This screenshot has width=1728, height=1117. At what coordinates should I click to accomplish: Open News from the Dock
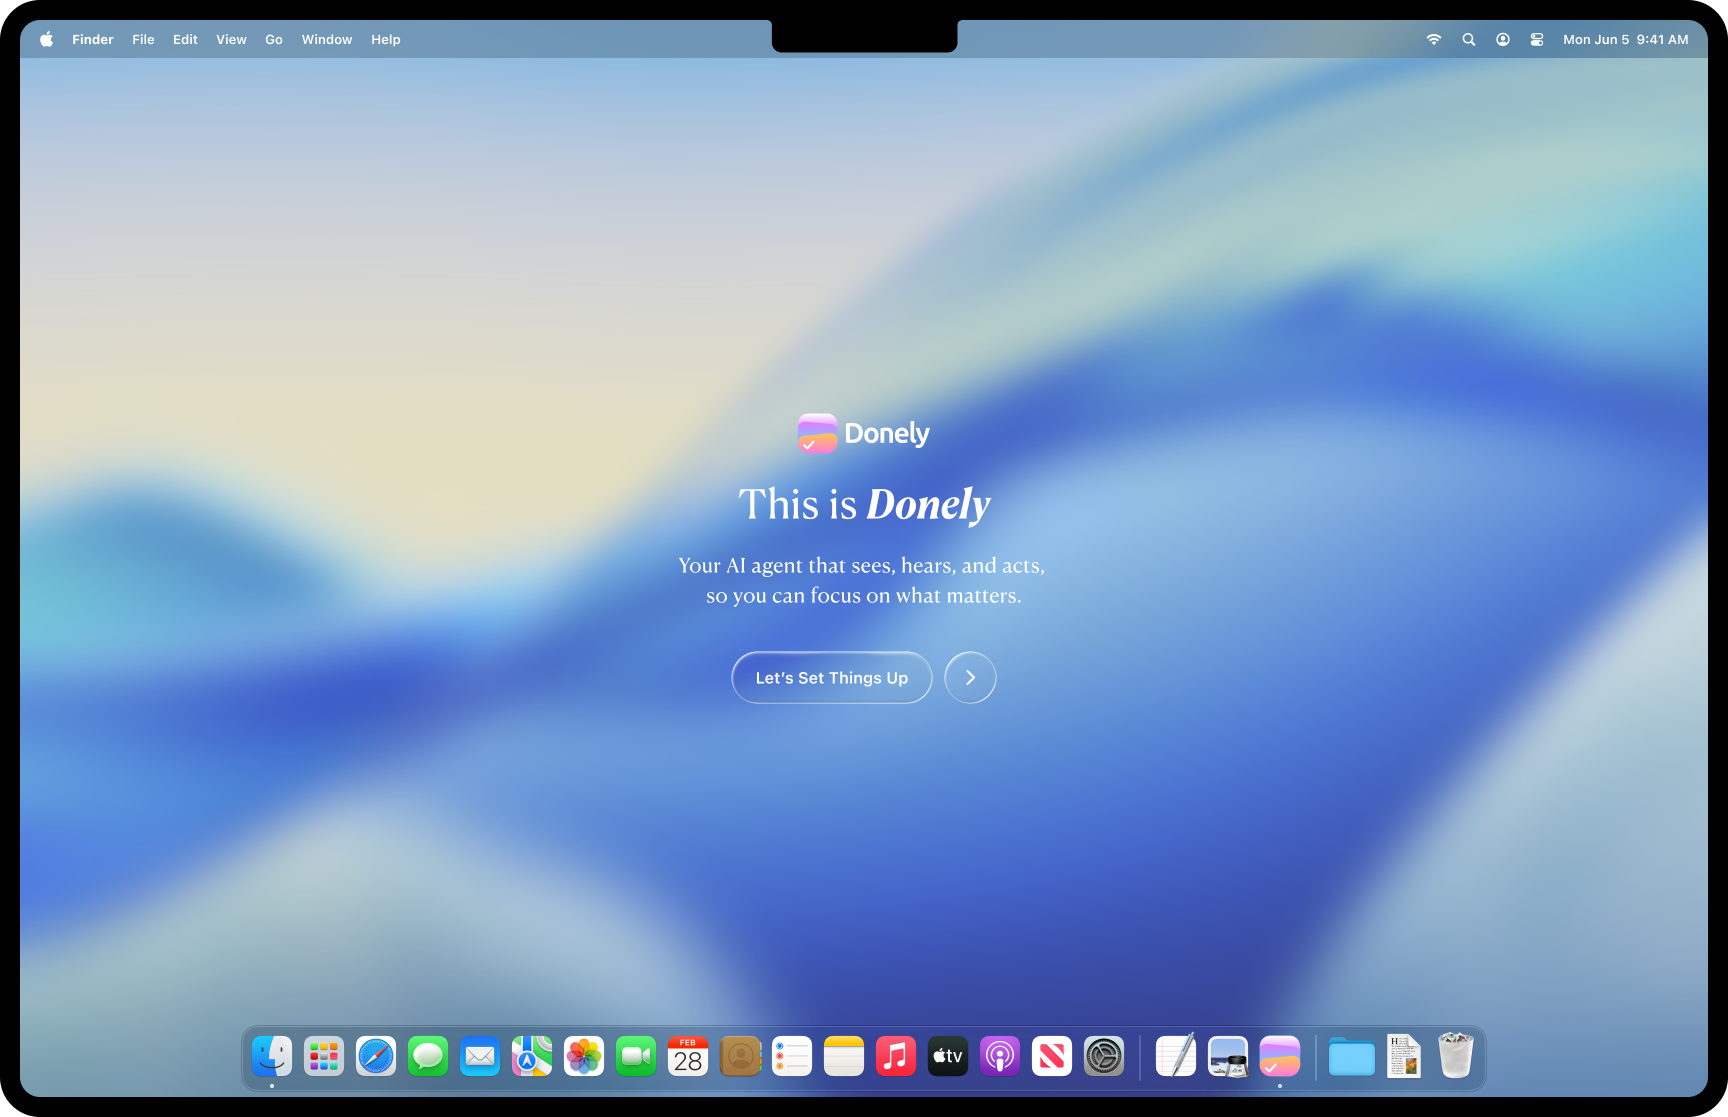click(1052, 1056)
